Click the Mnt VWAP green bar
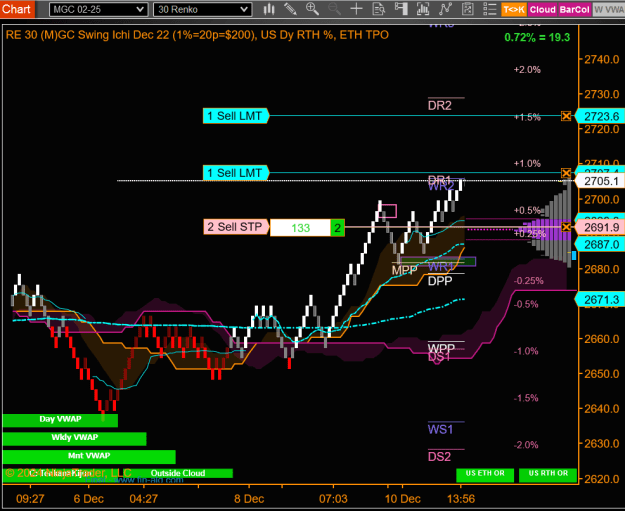625x511 pixels. click(x=89, y=457)
